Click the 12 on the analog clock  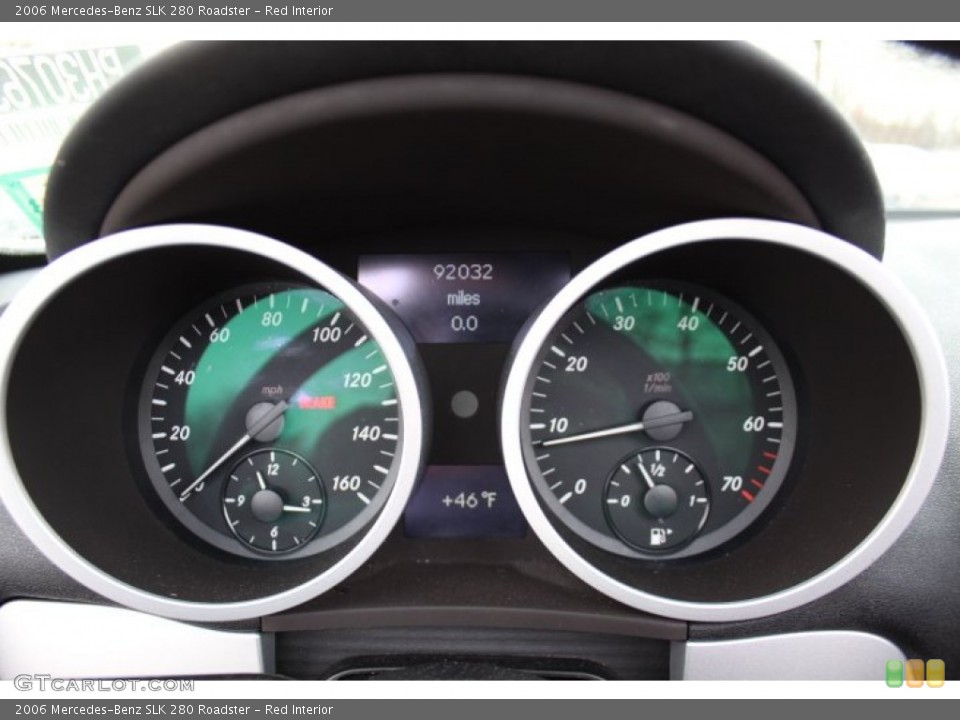coord(272,470)
